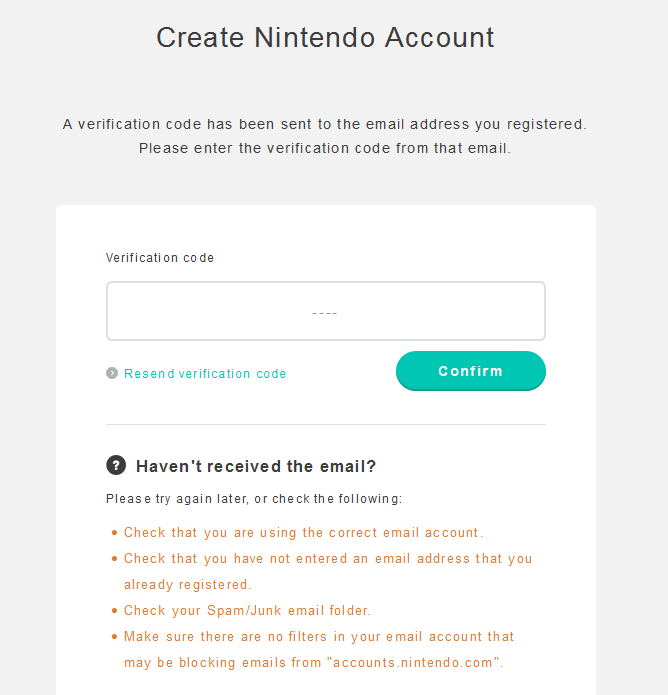This screenshot has height=695, width=668.
Task: Select the "Haven't received the email?" heading
Action: 256,466
